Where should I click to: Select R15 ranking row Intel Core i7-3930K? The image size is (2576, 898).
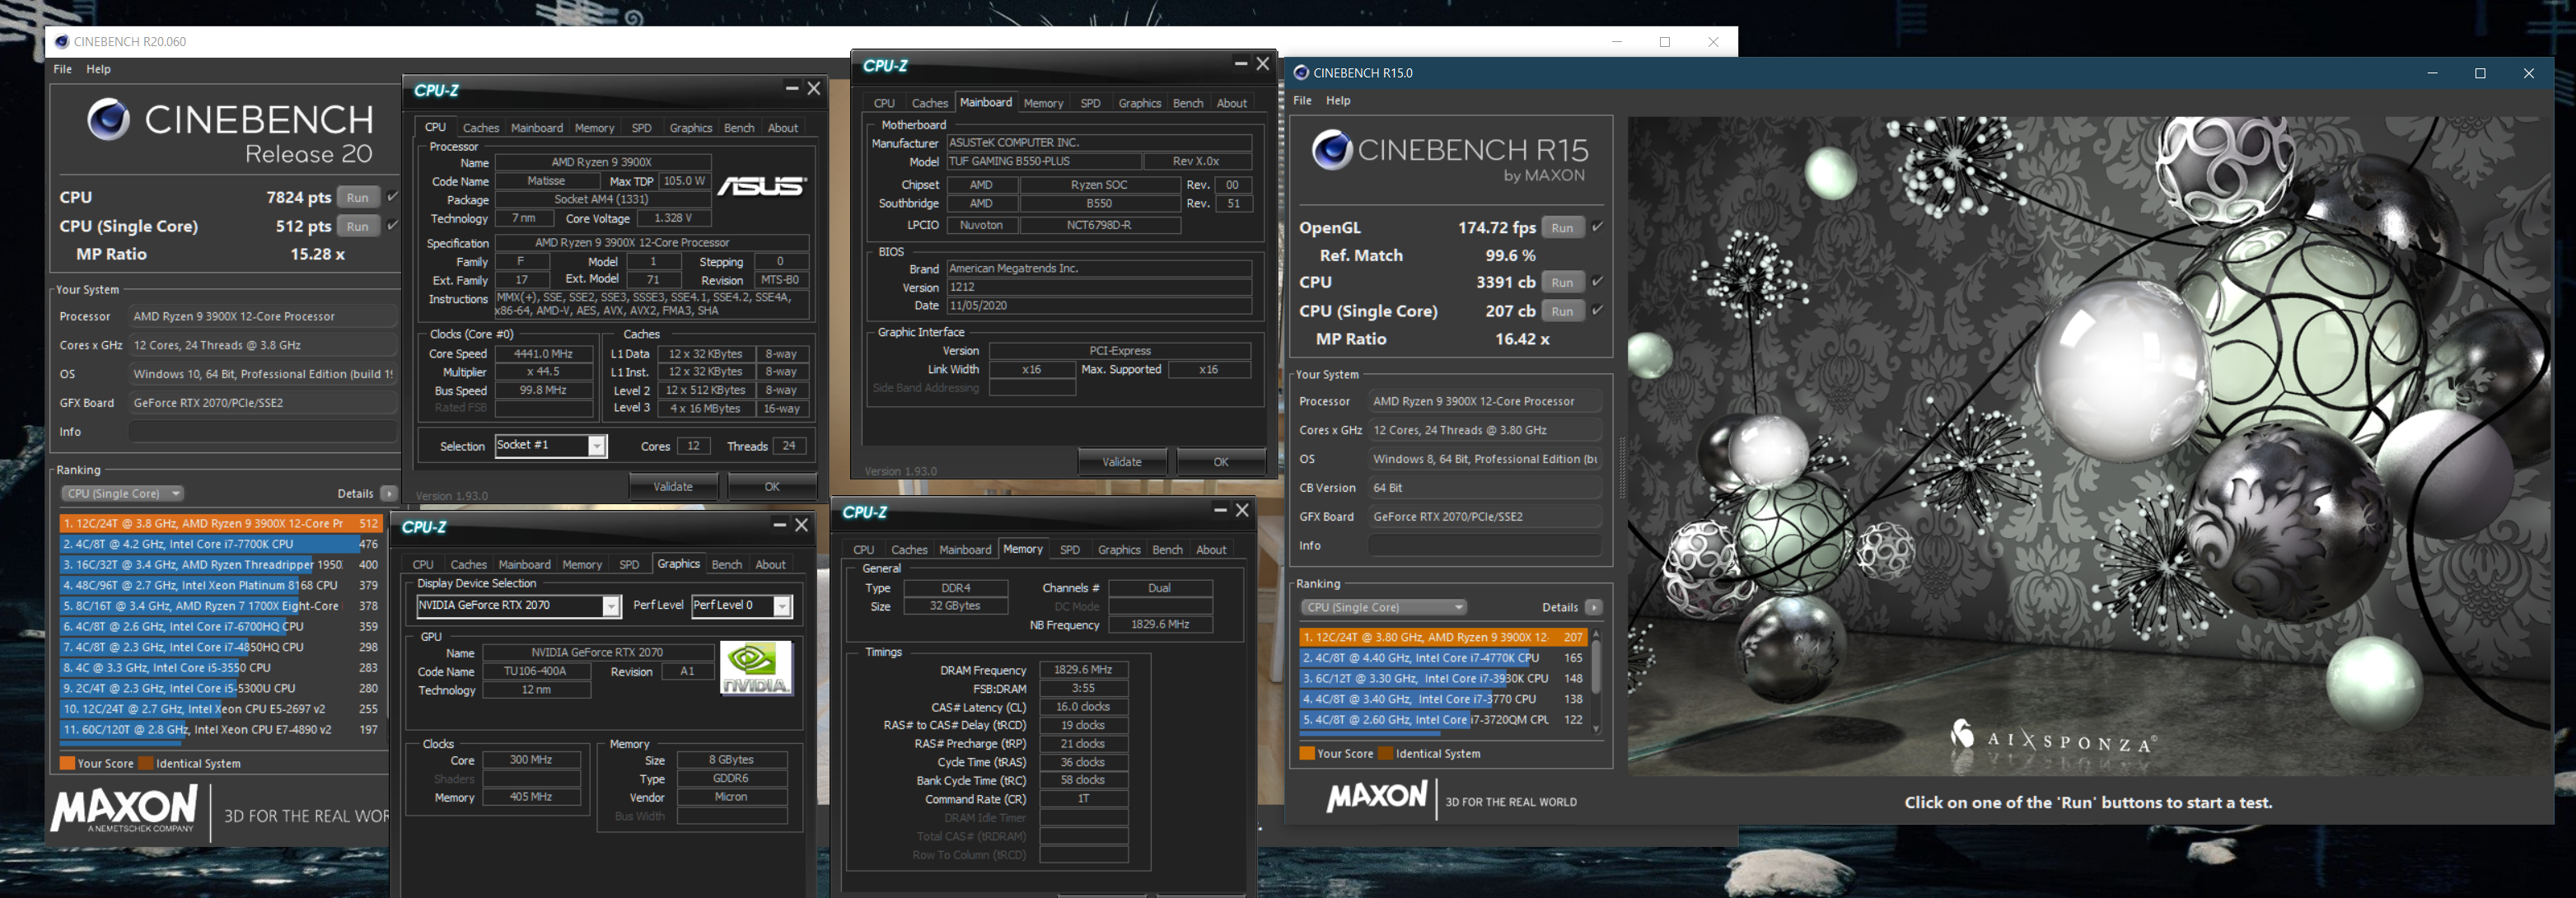pyautogui.click(x=1443, y=679)
